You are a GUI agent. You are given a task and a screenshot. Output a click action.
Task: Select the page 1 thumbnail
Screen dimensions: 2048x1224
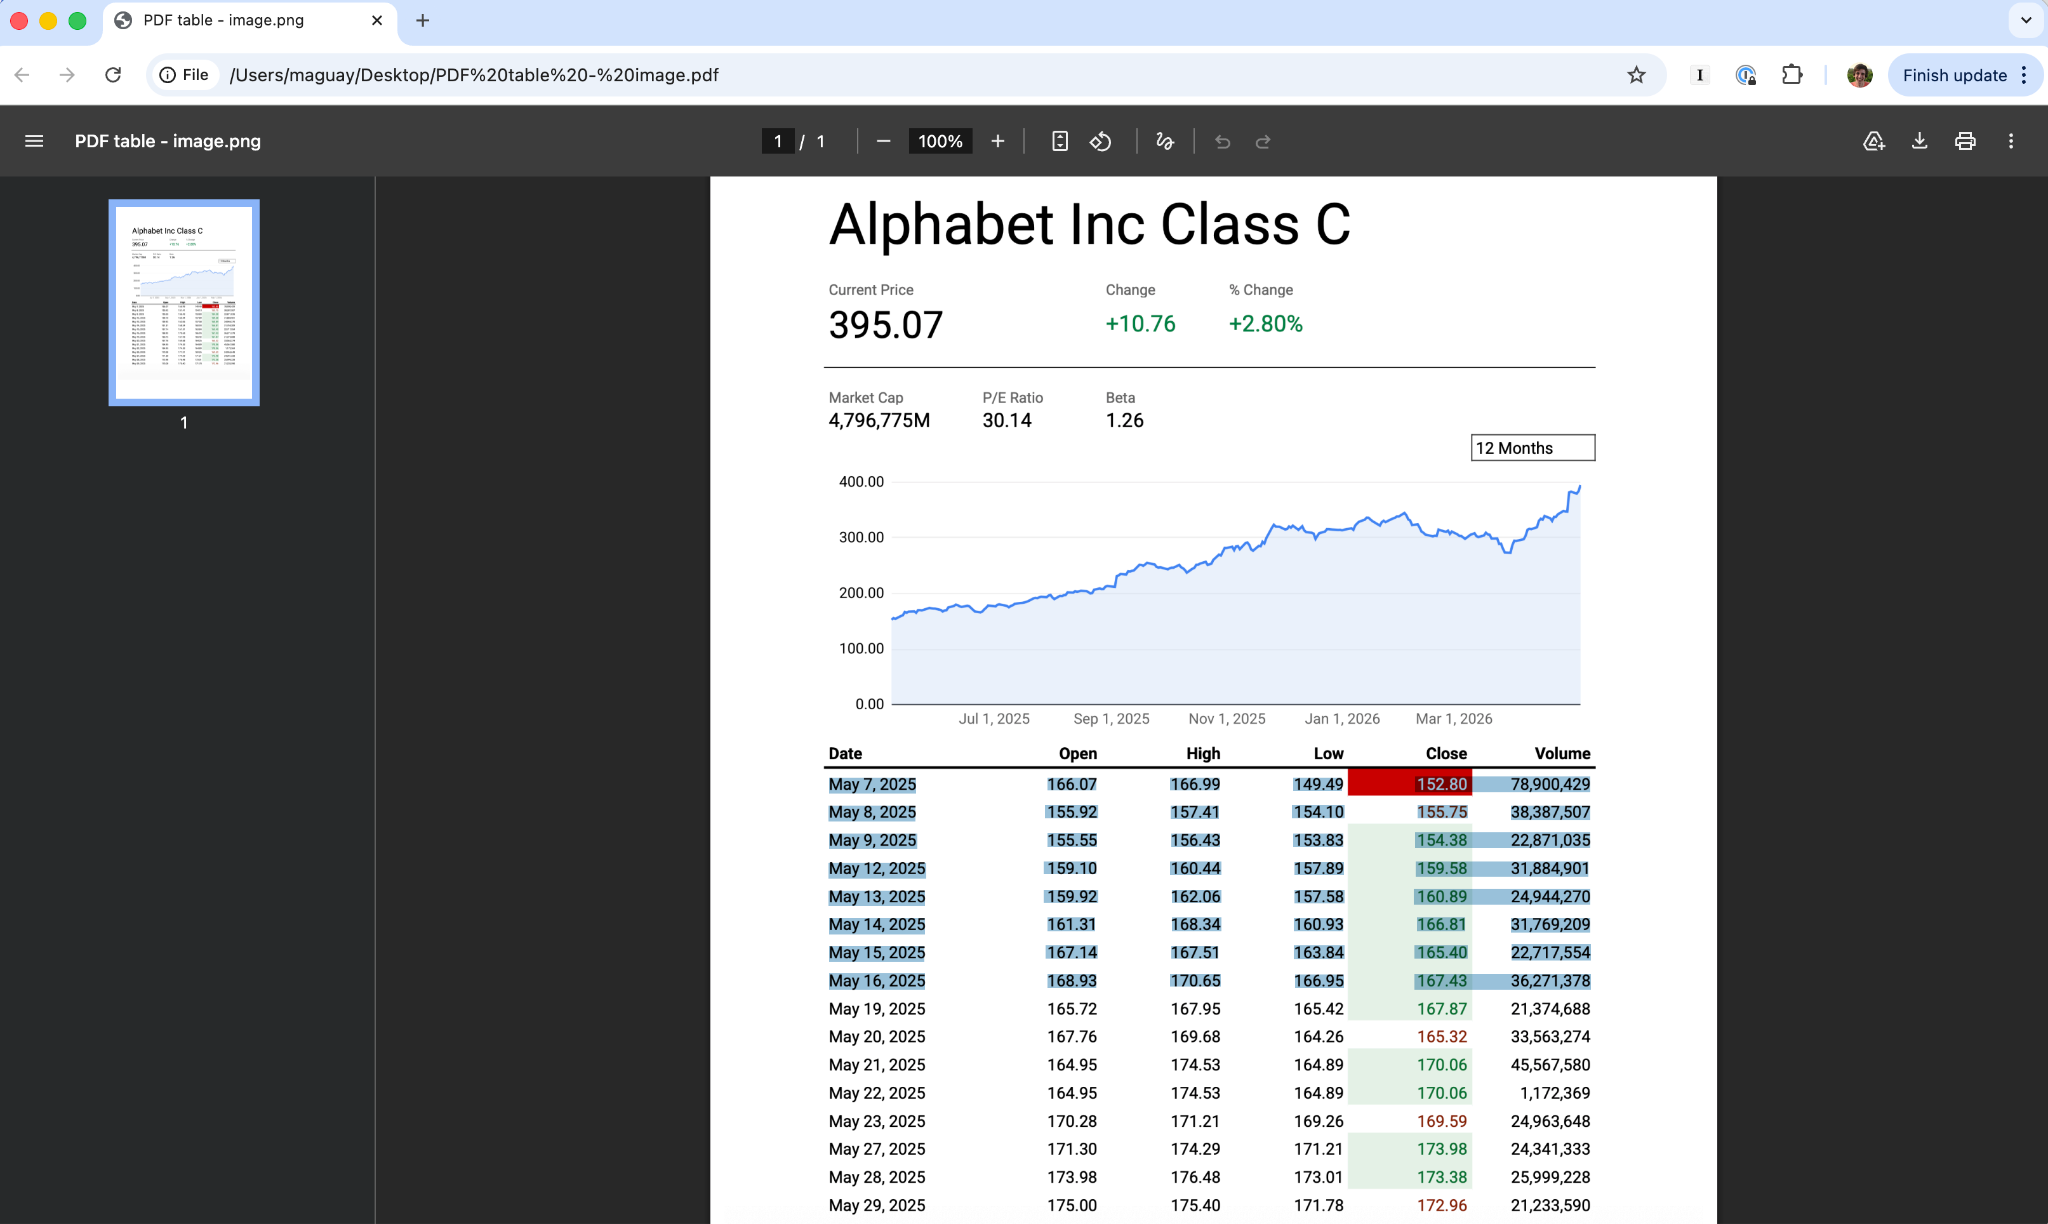[x=184, y=302]
